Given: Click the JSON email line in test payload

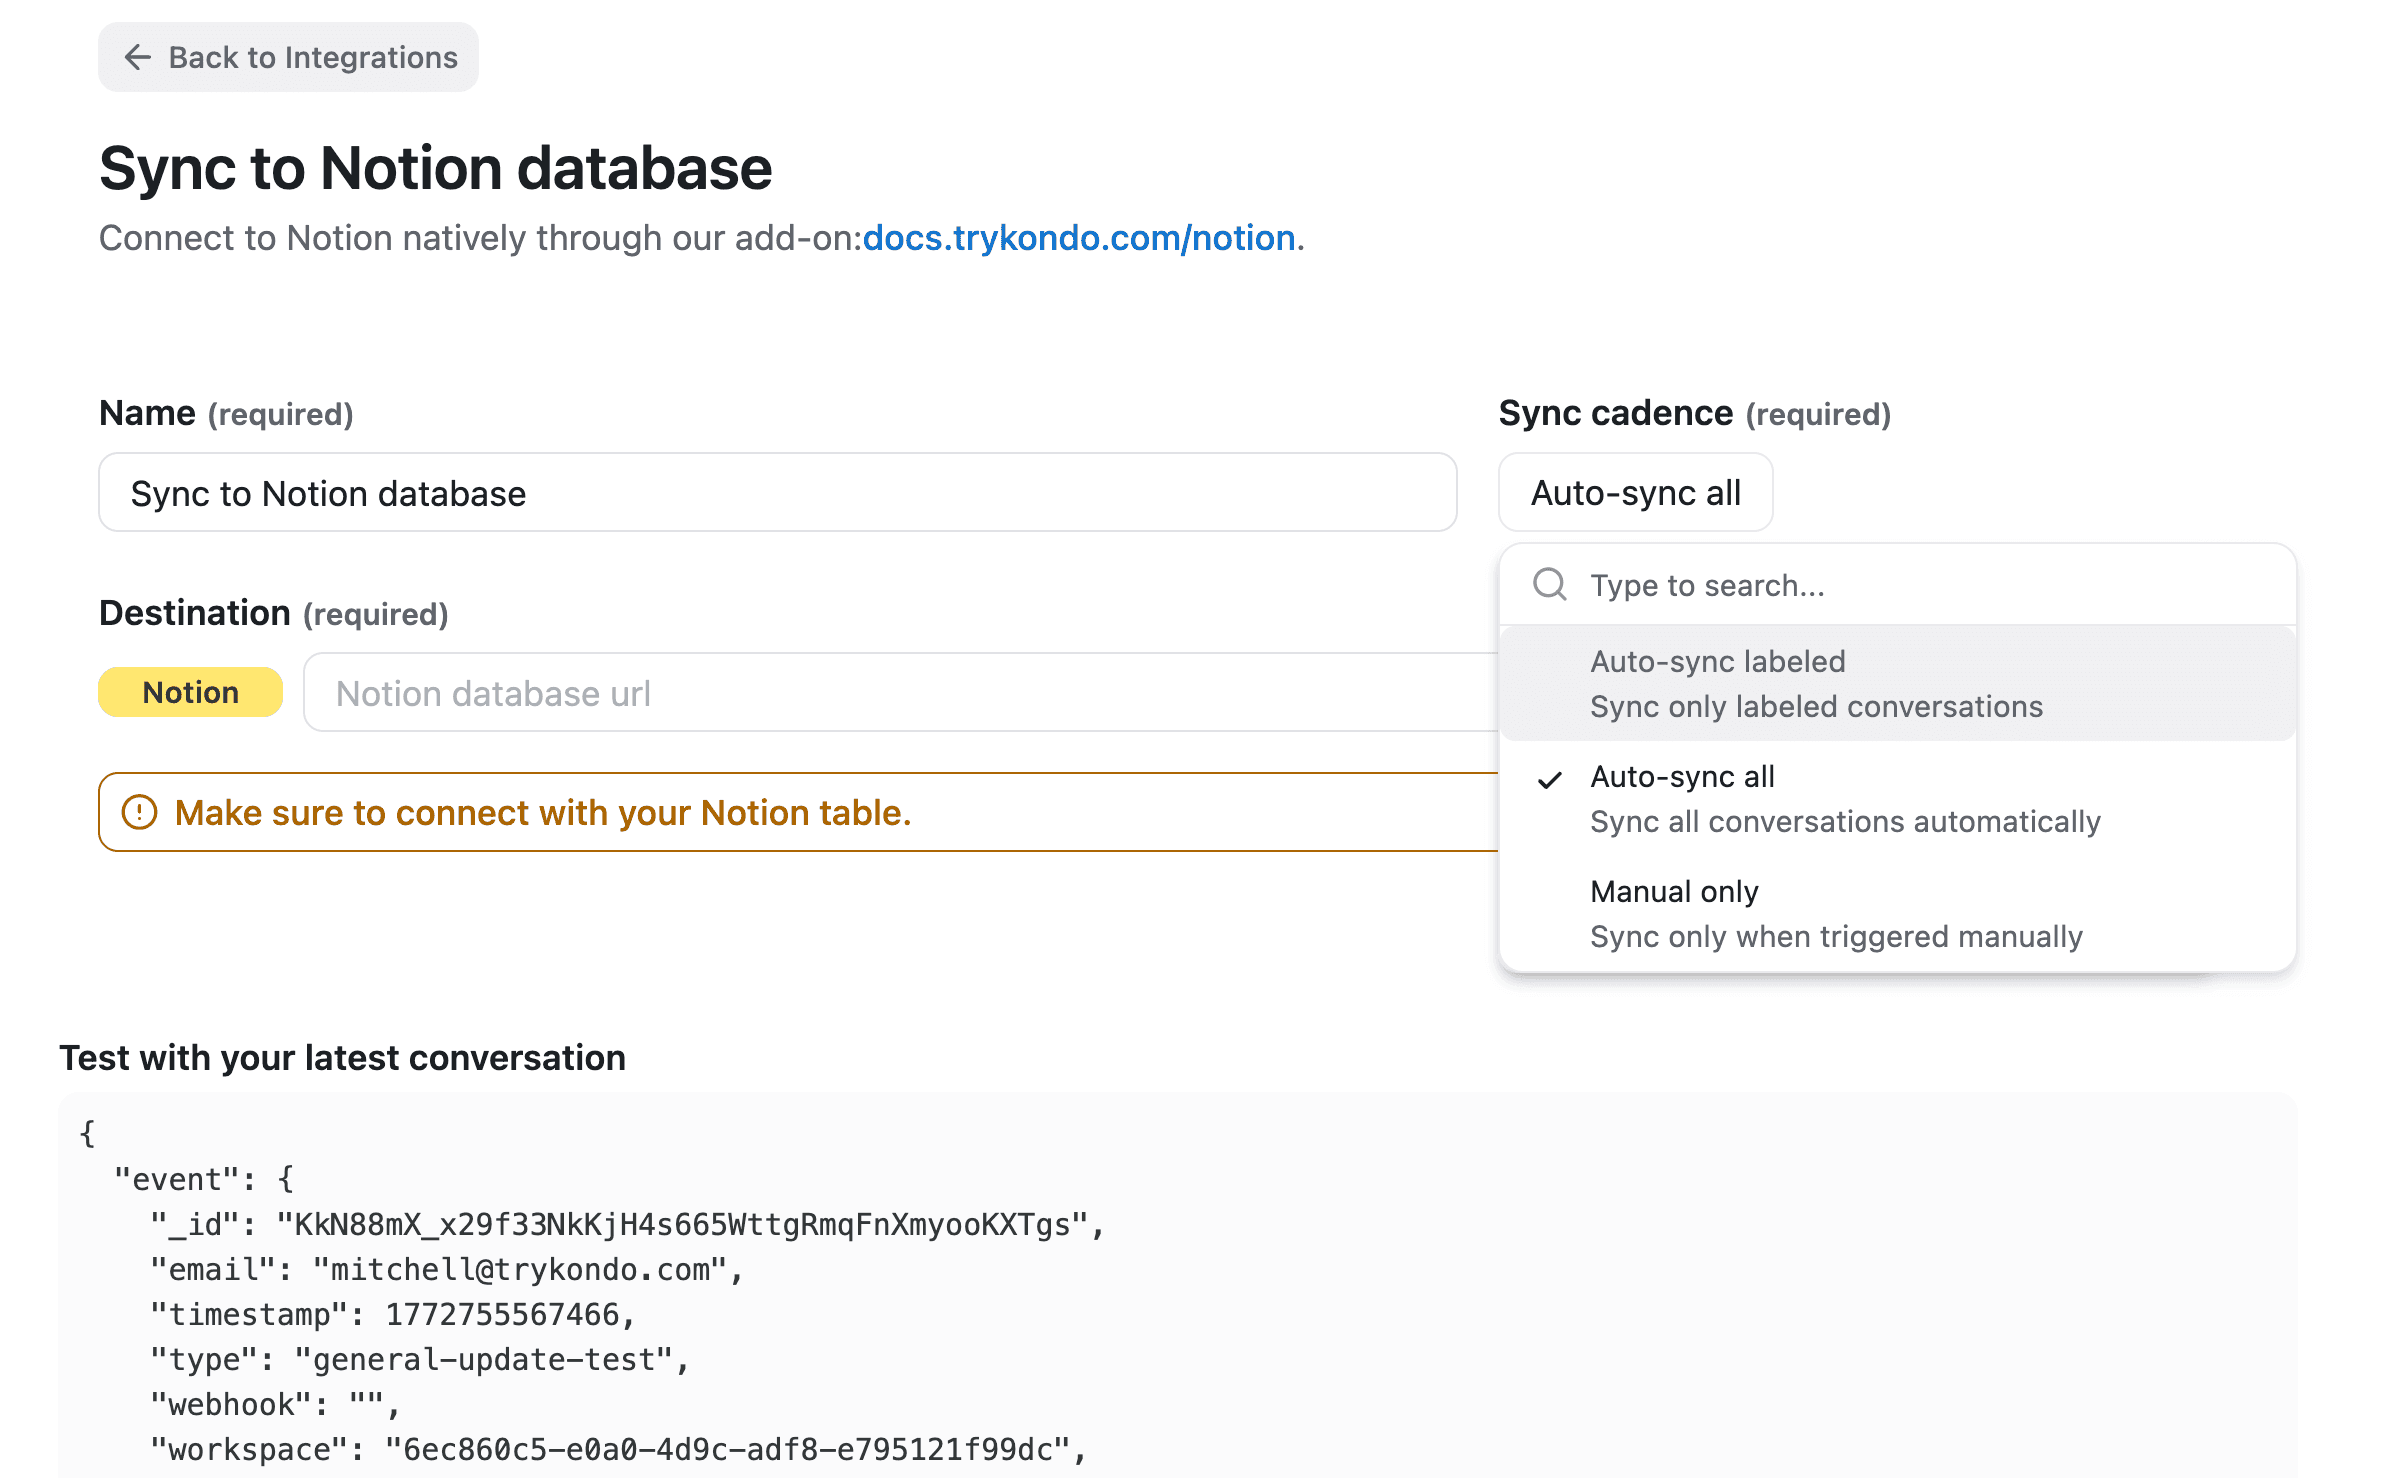Looking at the screenshot, I should click(x=446, y=1270).
